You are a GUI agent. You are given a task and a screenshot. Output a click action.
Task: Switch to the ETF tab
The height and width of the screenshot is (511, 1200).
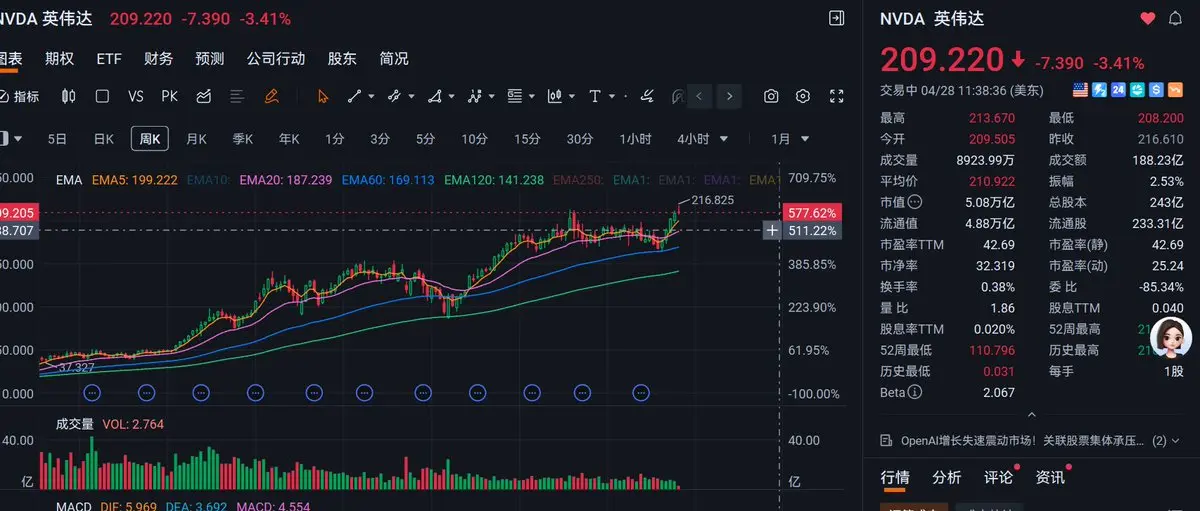pyautogui.click(x=109, y=59)
